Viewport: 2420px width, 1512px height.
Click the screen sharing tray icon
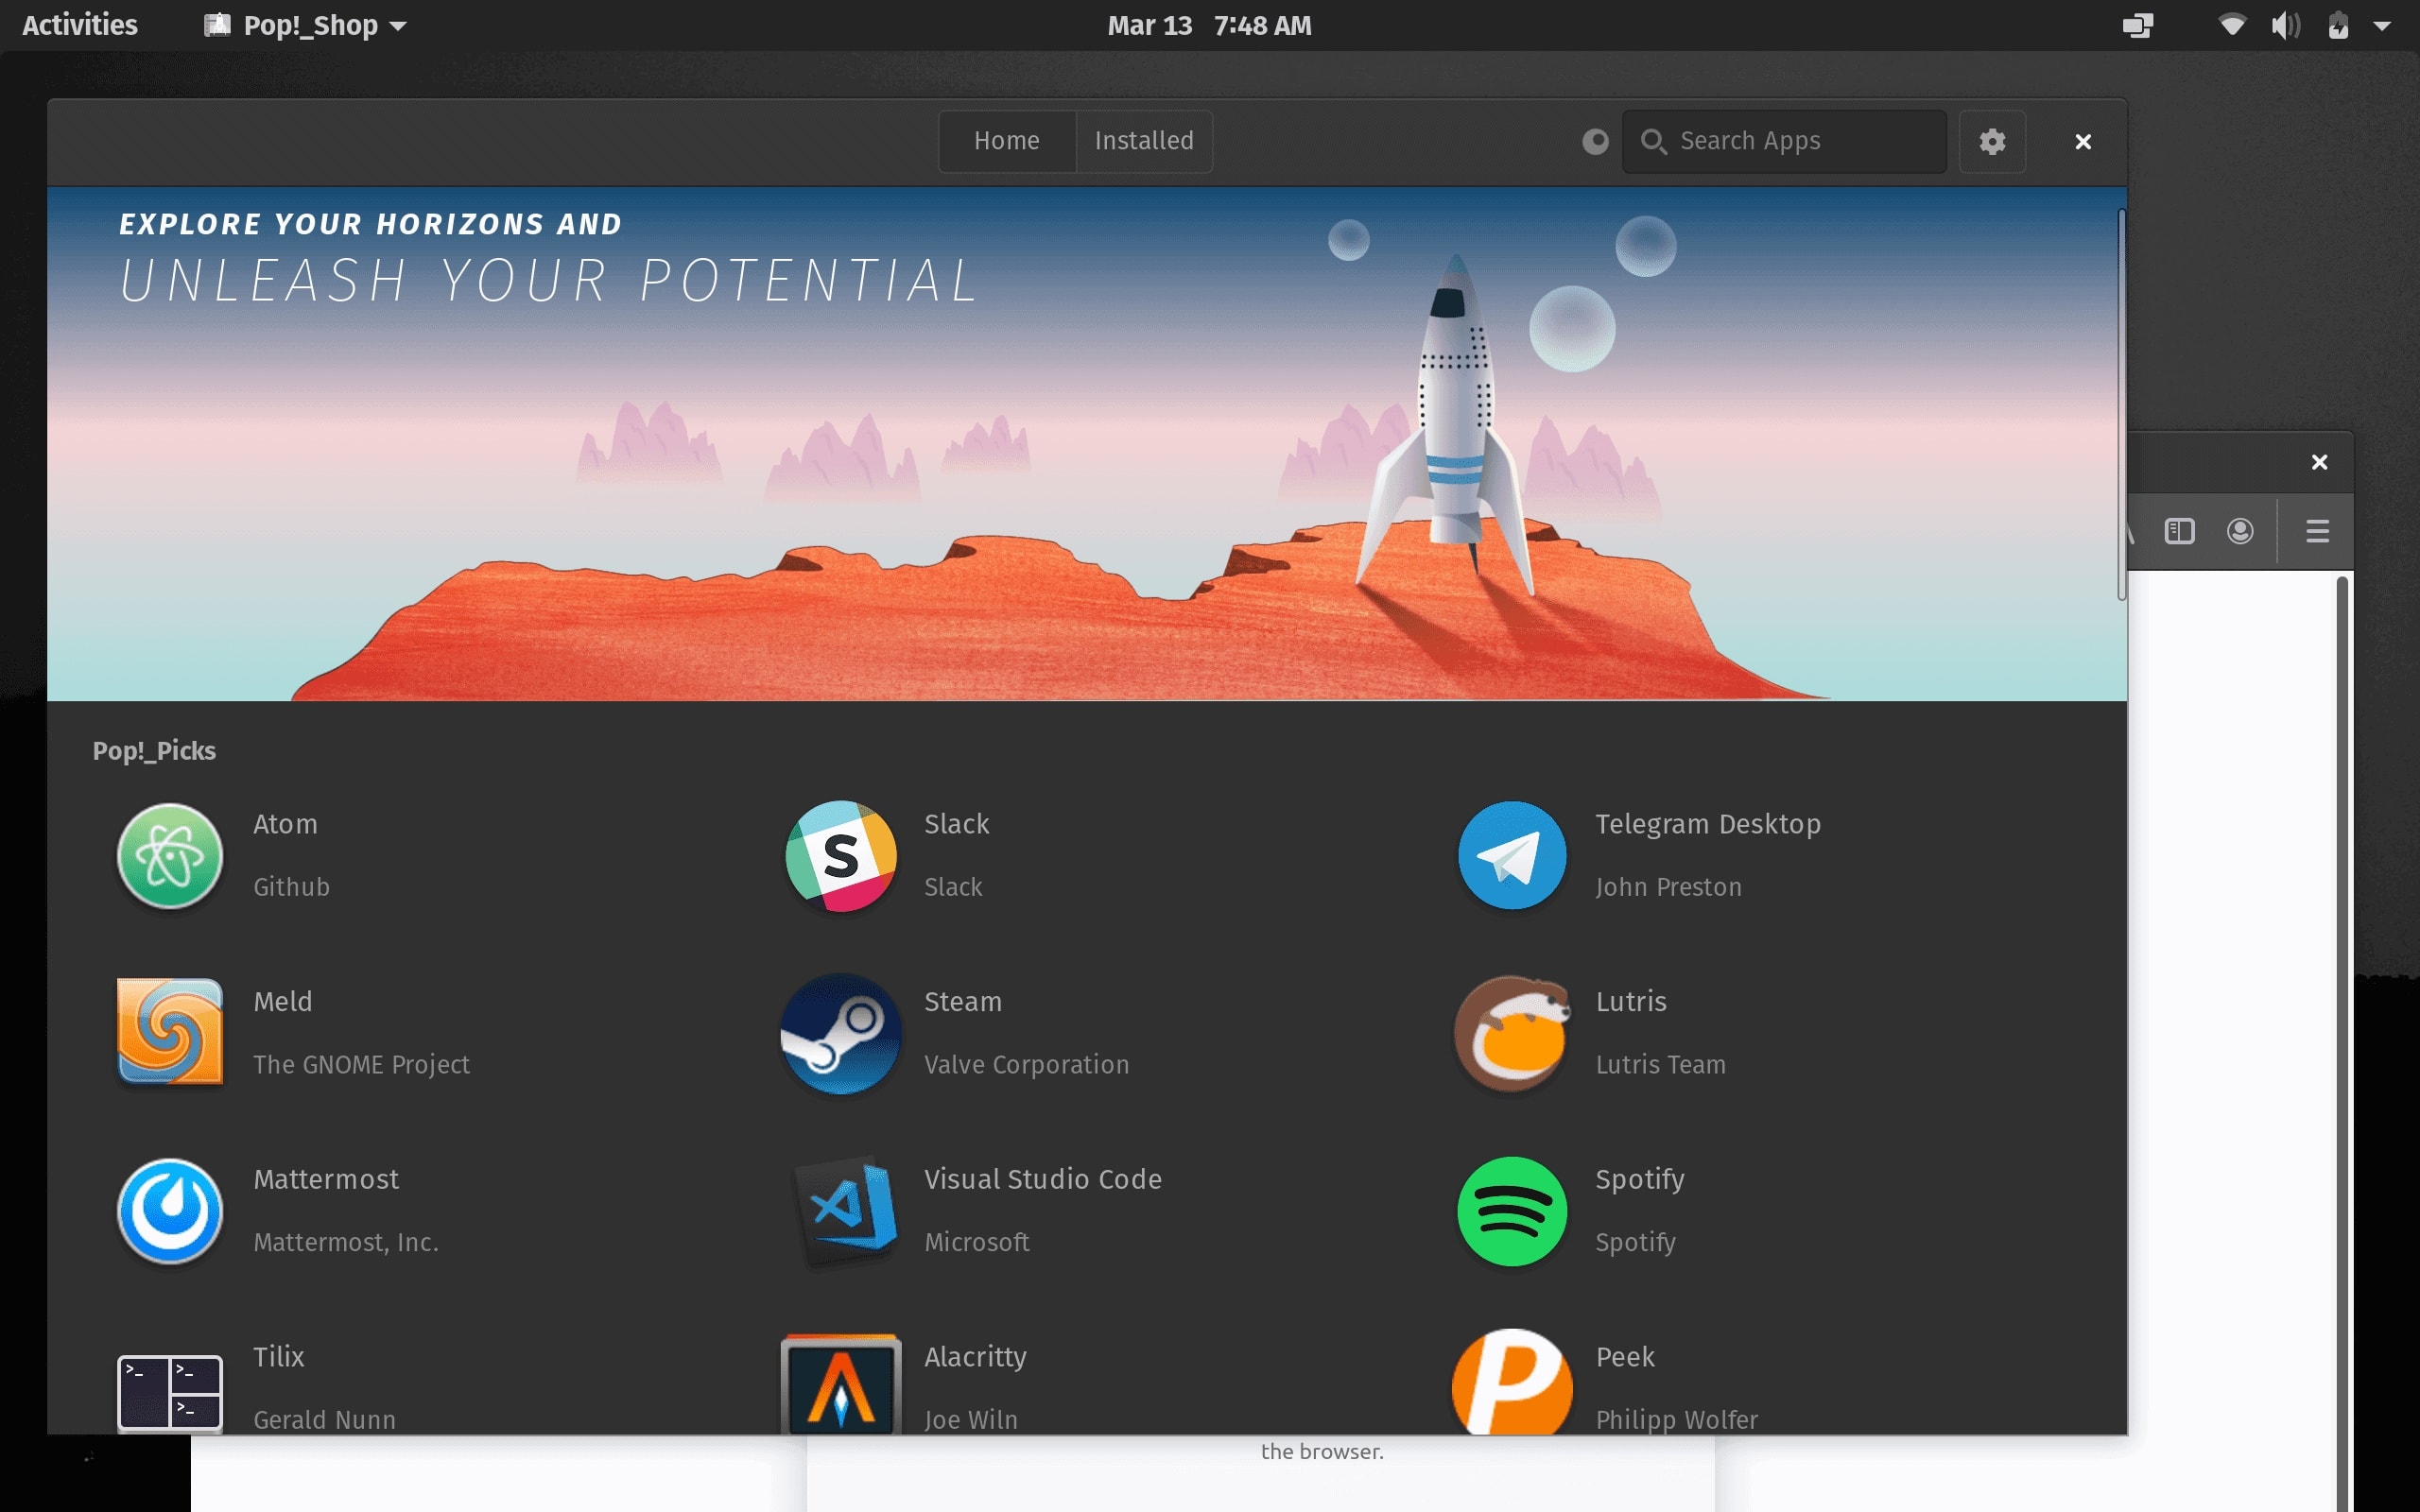pos(2137,25)
